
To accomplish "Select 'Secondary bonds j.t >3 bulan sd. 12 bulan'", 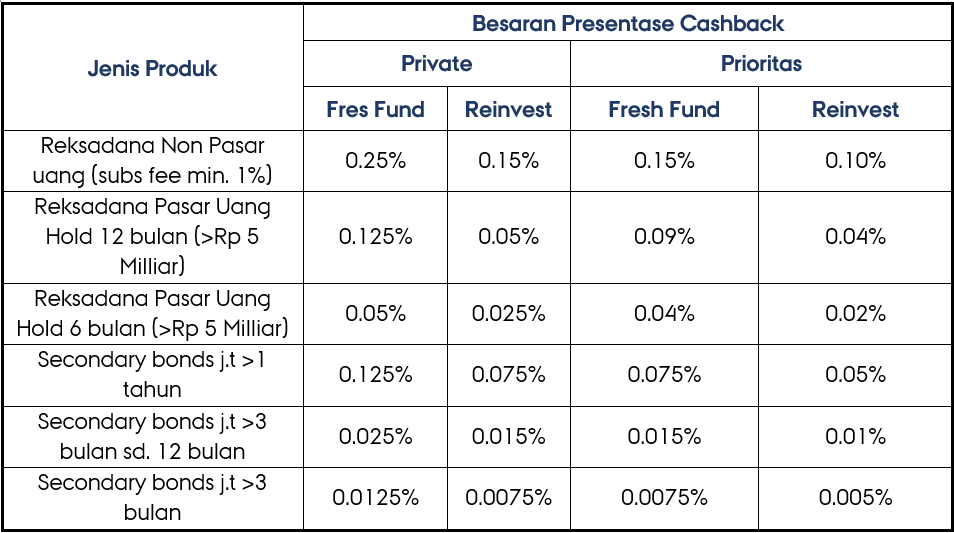I will (152, 436).
